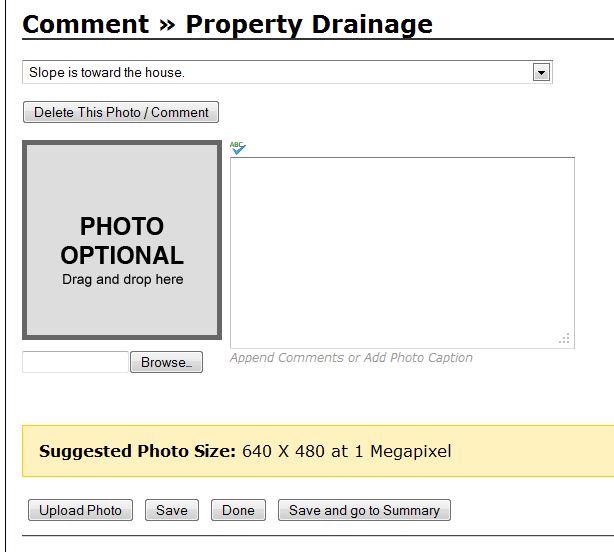Click the file path input box

click(x=76, y=362)
